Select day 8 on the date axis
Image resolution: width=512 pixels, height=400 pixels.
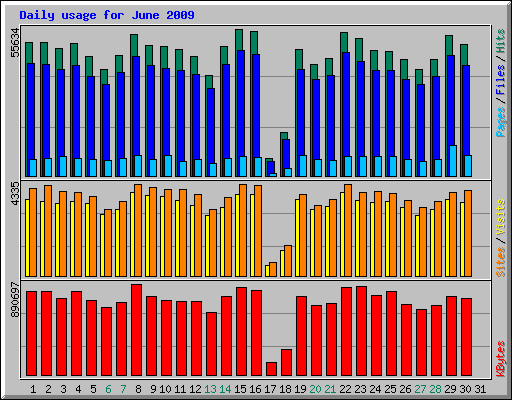[138, 389]
